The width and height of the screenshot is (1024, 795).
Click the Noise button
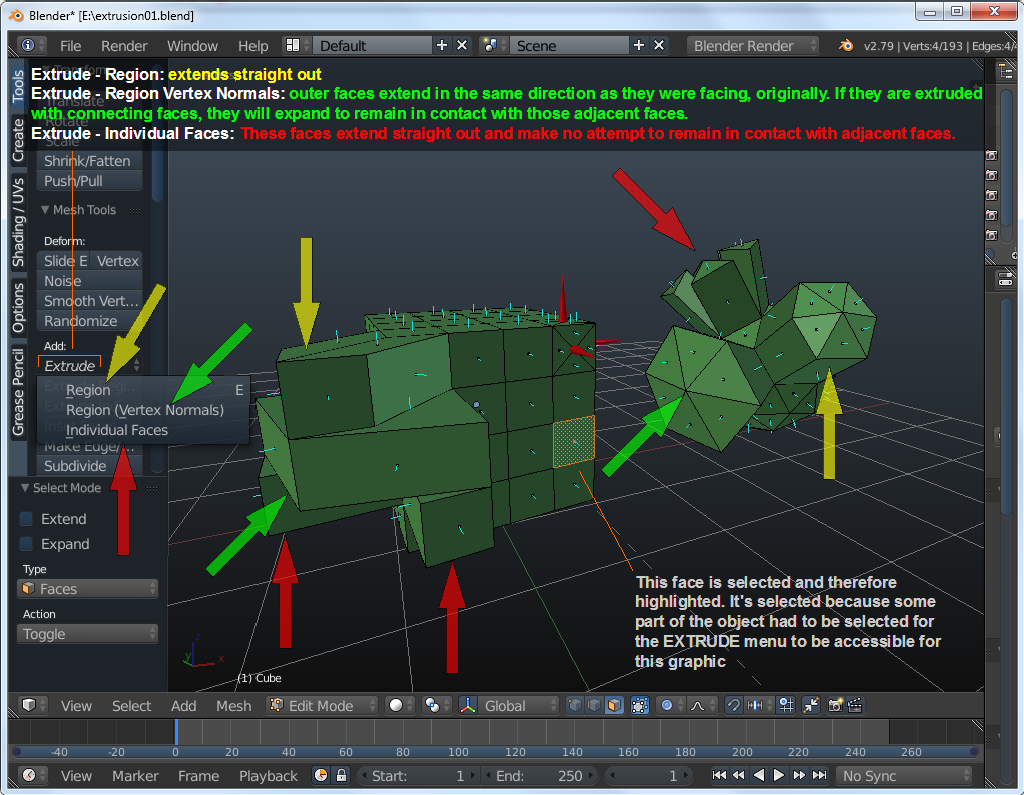tap(90, 281)
